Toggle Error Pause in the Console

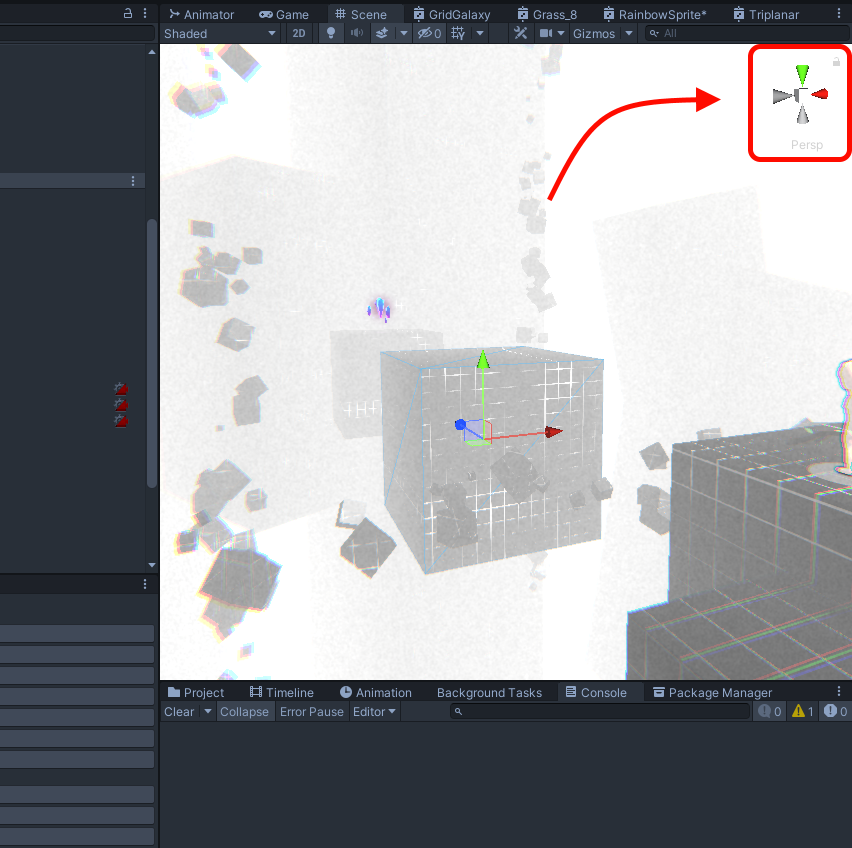pos(311,711)
